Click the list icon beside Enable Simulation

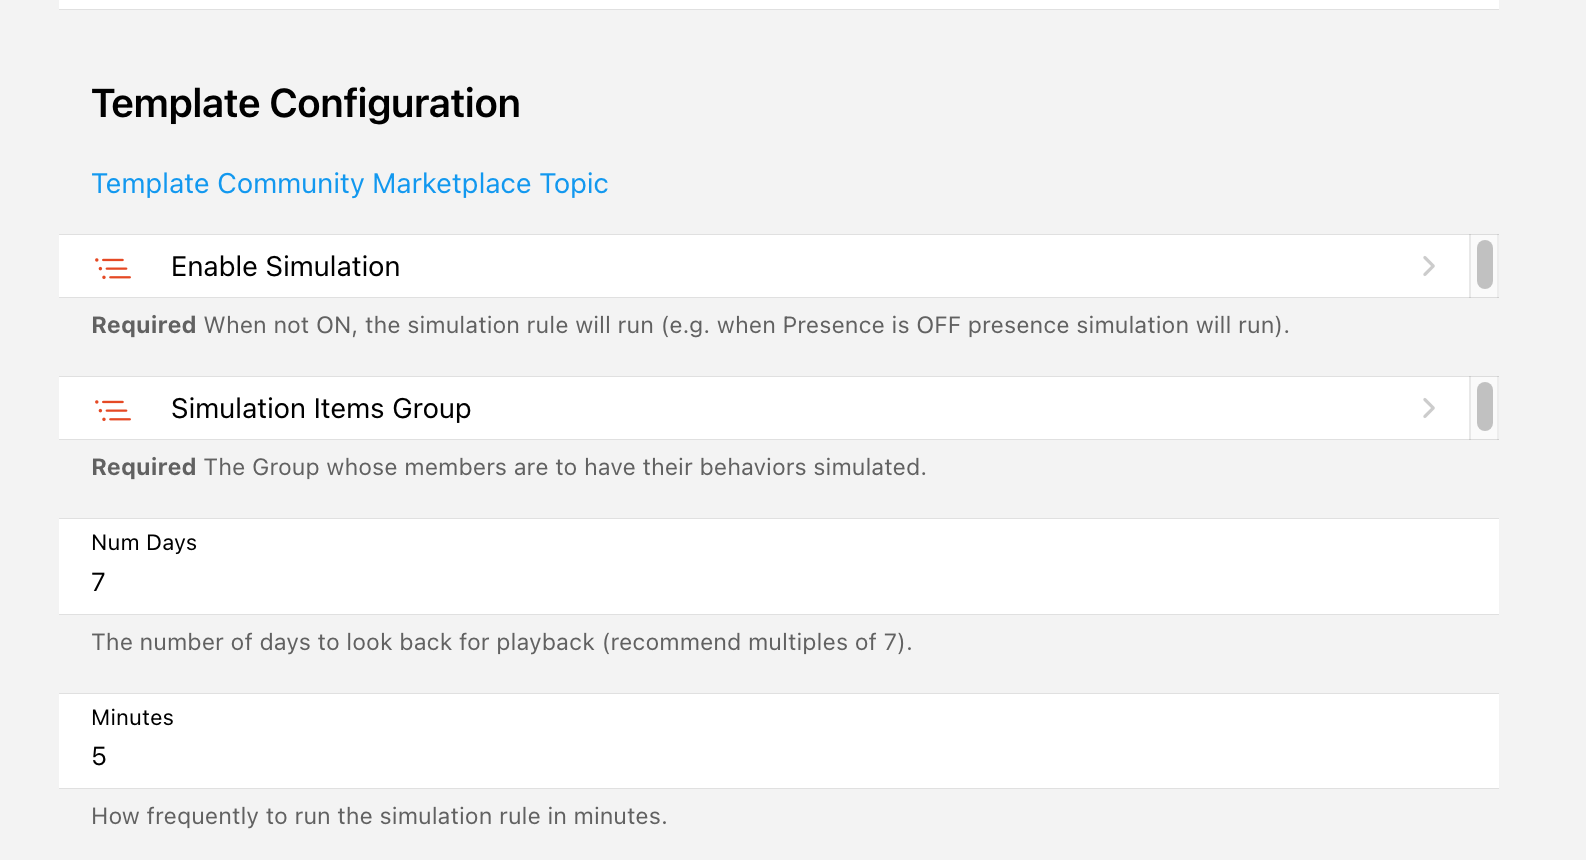(x=113, y=267)
